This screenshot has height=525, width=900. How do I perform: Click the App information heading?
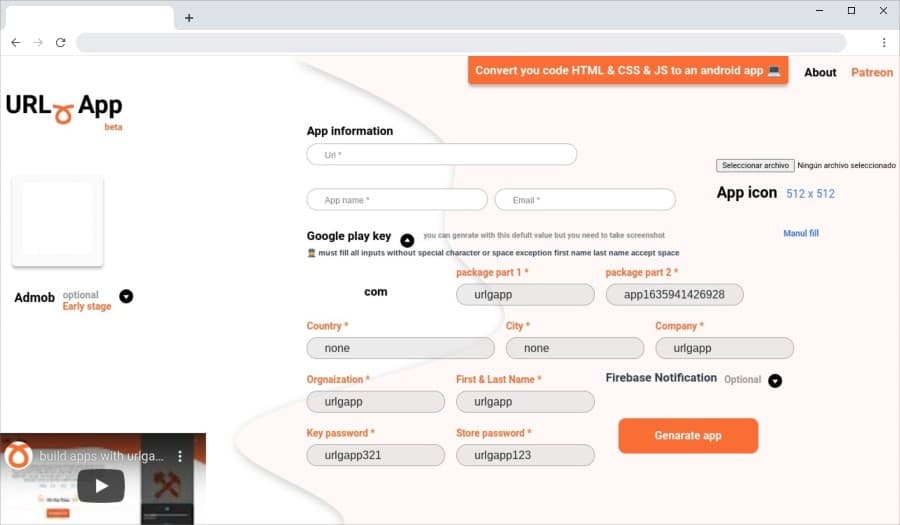350,131
